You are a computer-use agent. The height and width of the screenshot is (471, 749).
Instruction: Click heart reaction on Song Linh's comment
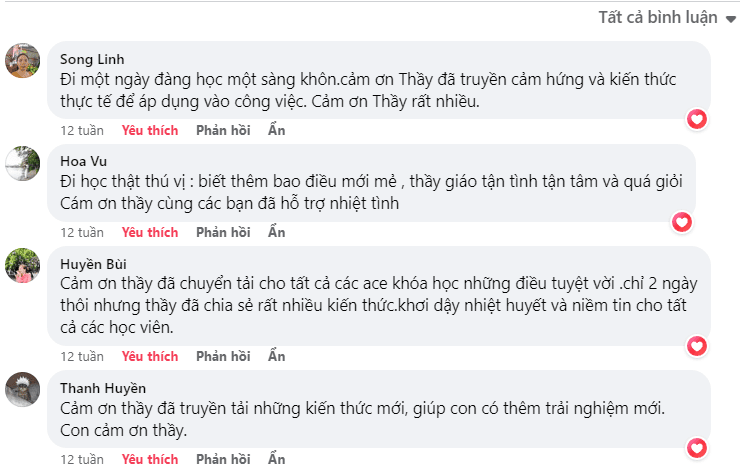(697, 119)
